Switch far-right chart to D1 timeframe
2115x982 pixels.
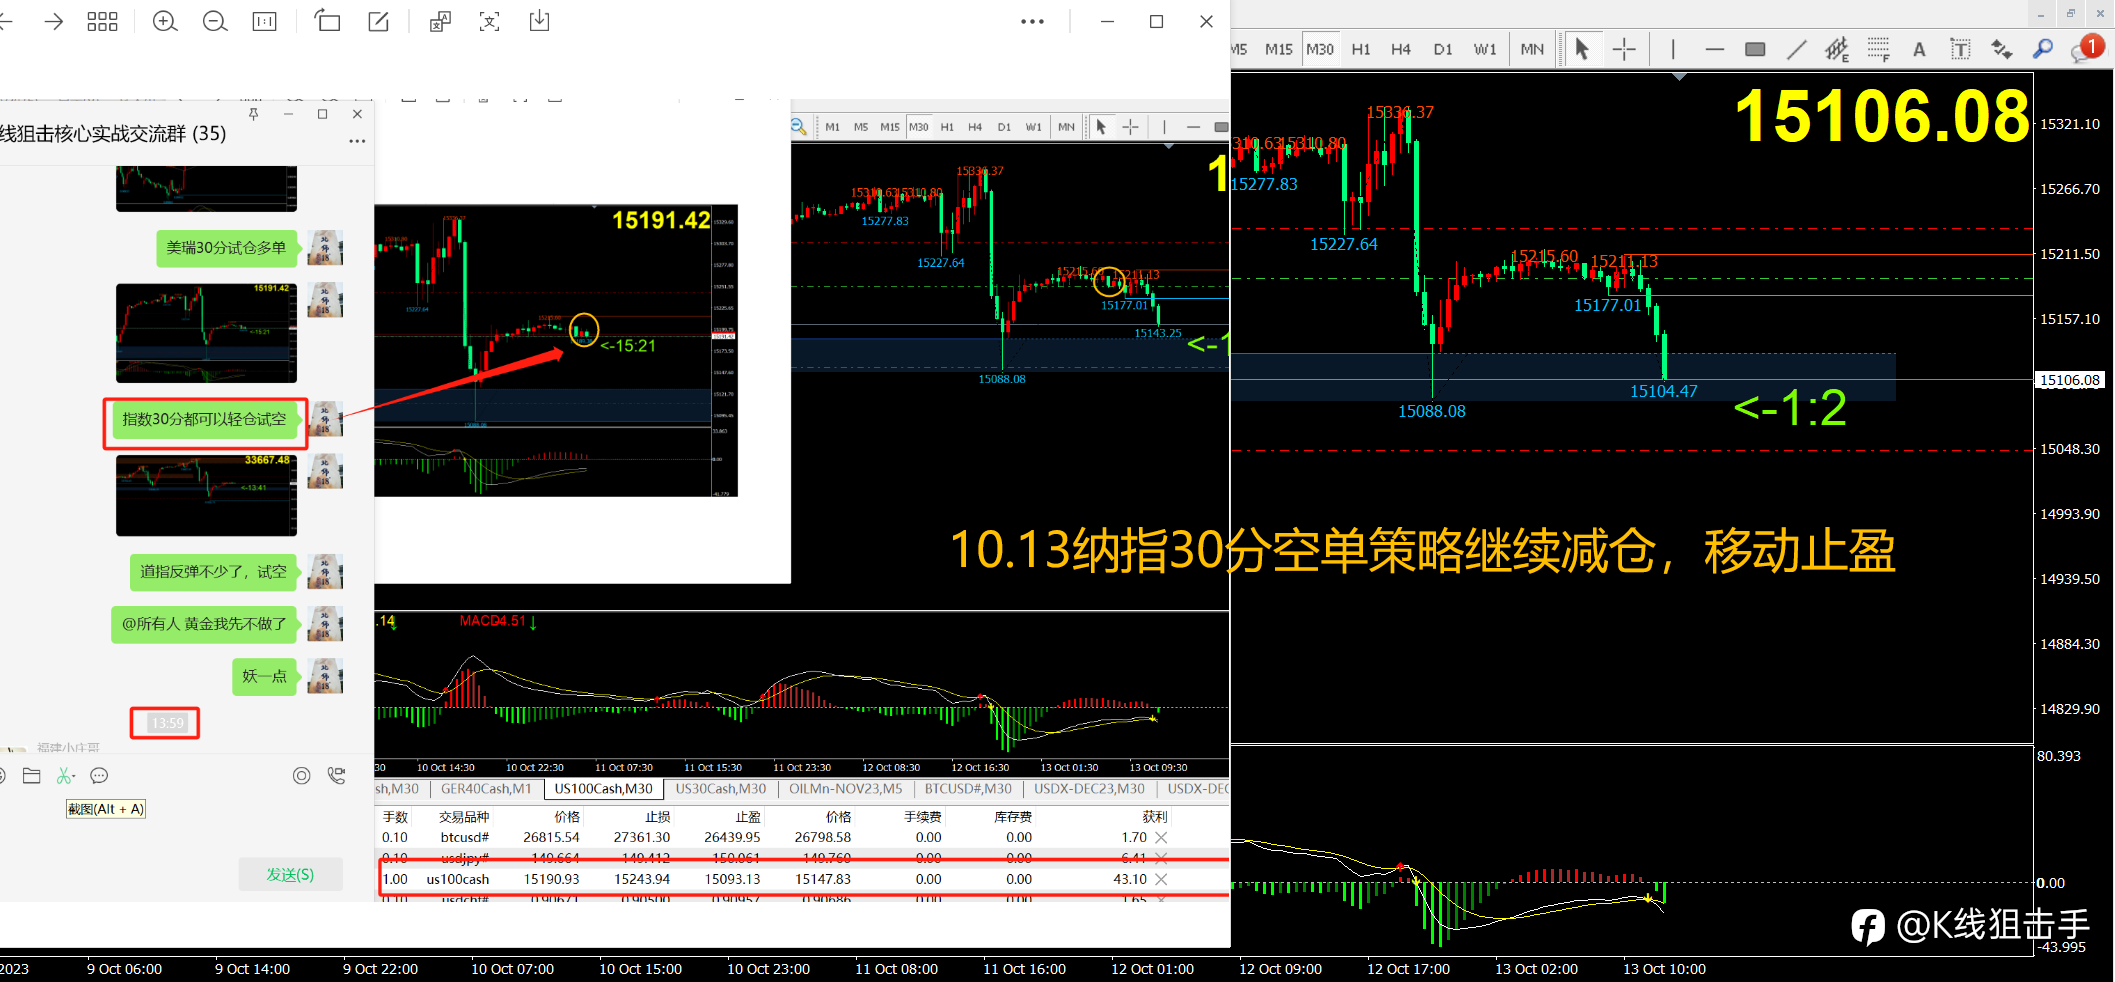point(1443,49)
